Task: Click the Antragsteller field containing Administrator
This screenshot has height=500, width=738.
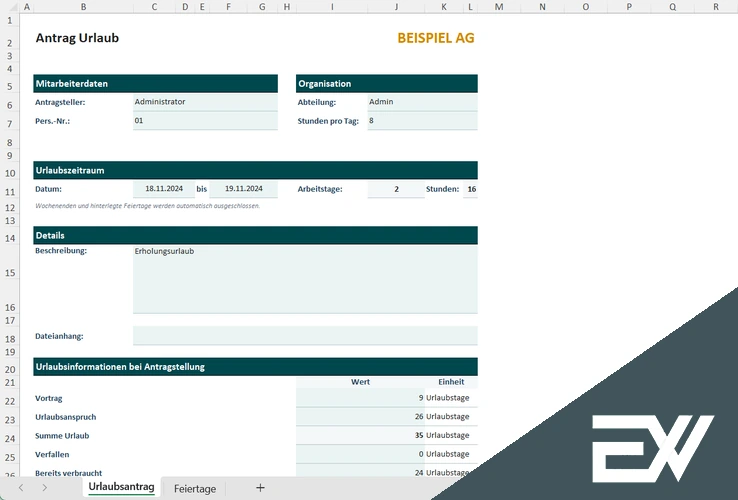Action: [x=204, y=102]
